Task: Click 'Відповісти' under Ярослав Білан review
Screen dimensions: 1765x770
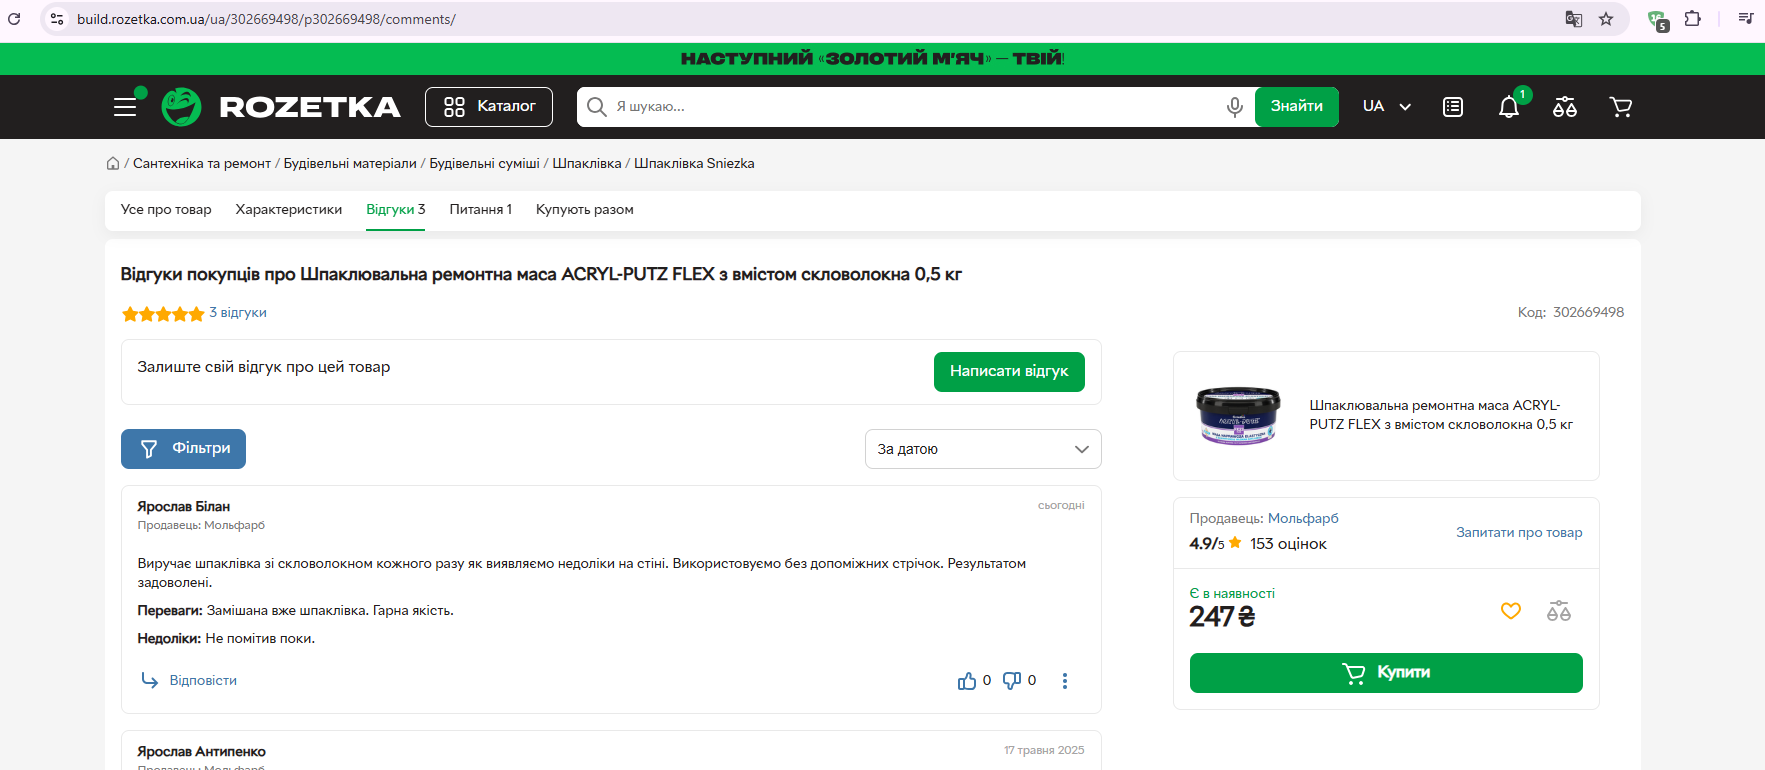Action: 189,681
